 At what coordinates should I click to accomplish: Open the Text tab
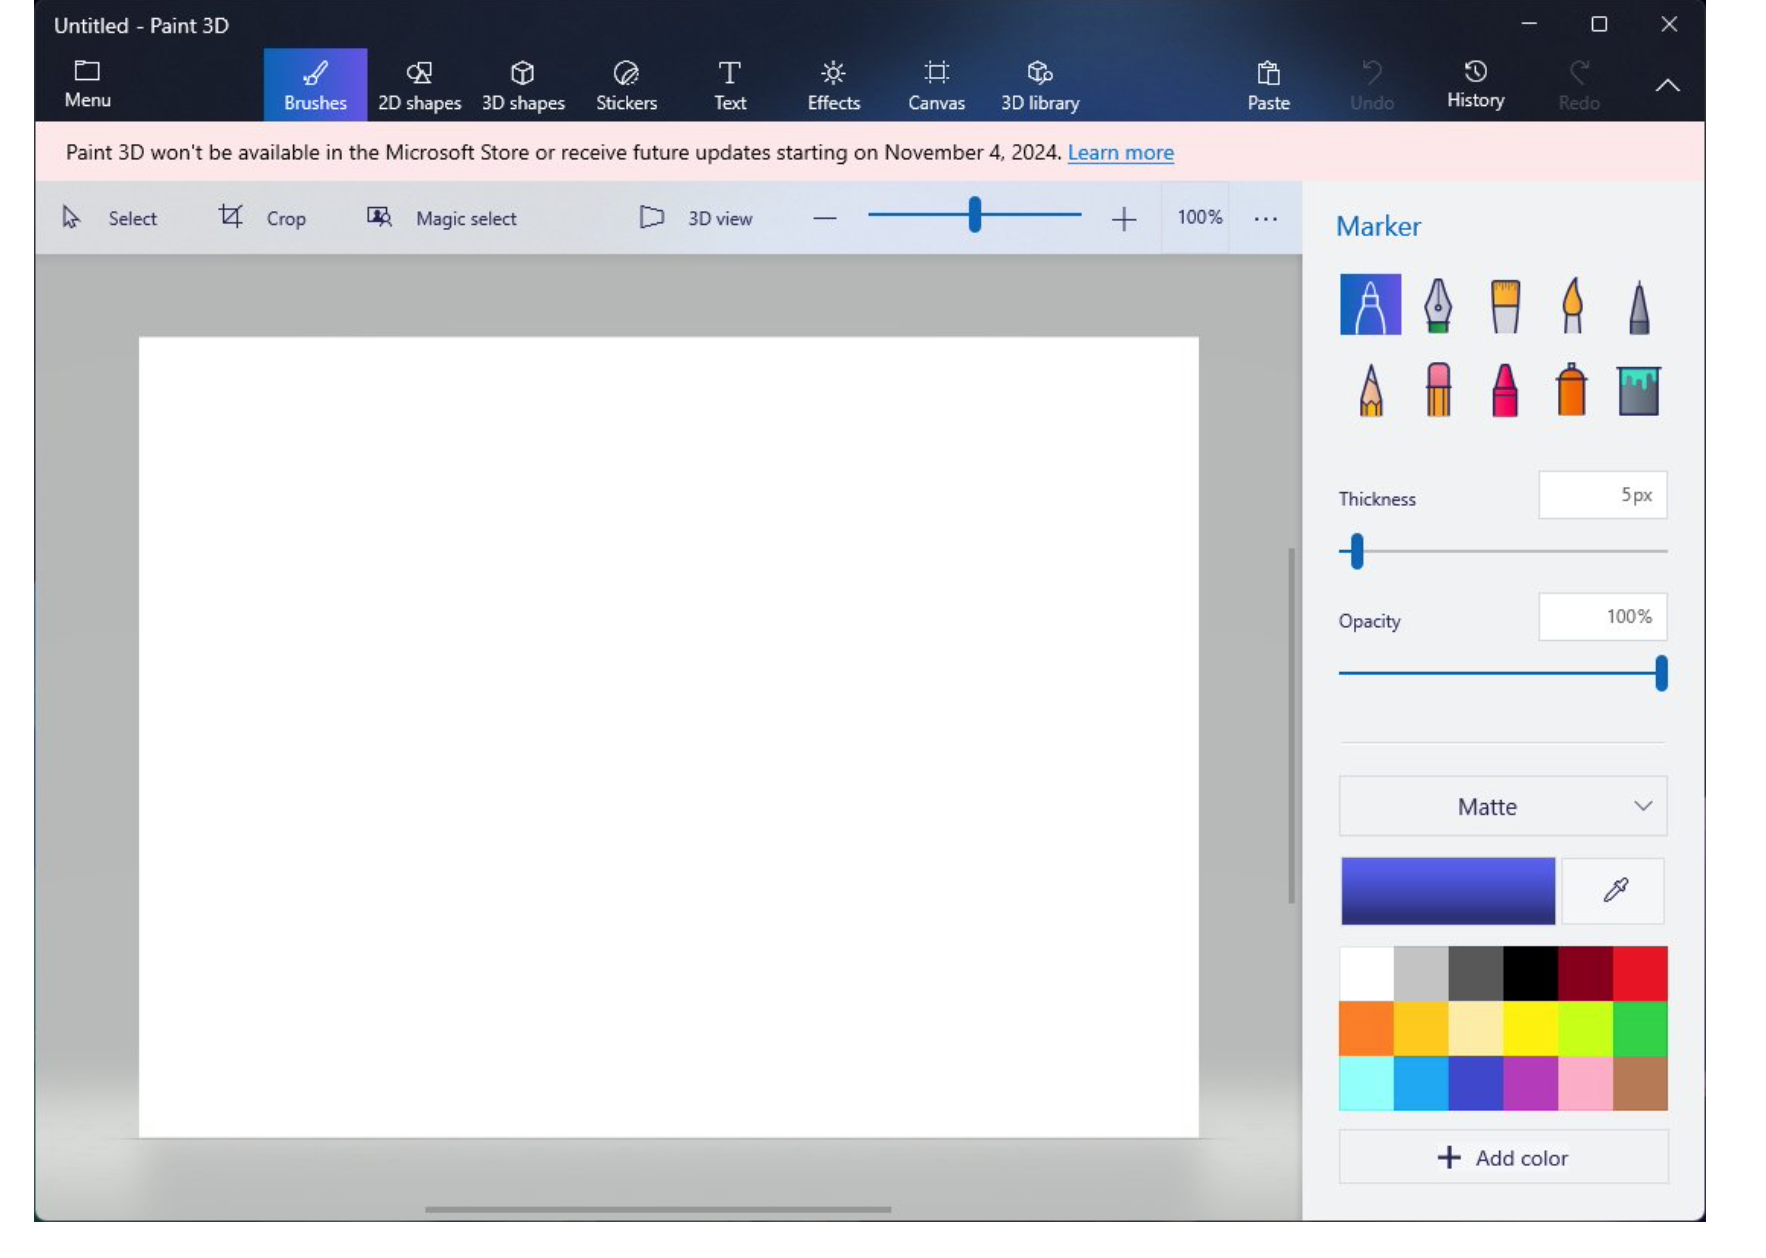[730, 85]
